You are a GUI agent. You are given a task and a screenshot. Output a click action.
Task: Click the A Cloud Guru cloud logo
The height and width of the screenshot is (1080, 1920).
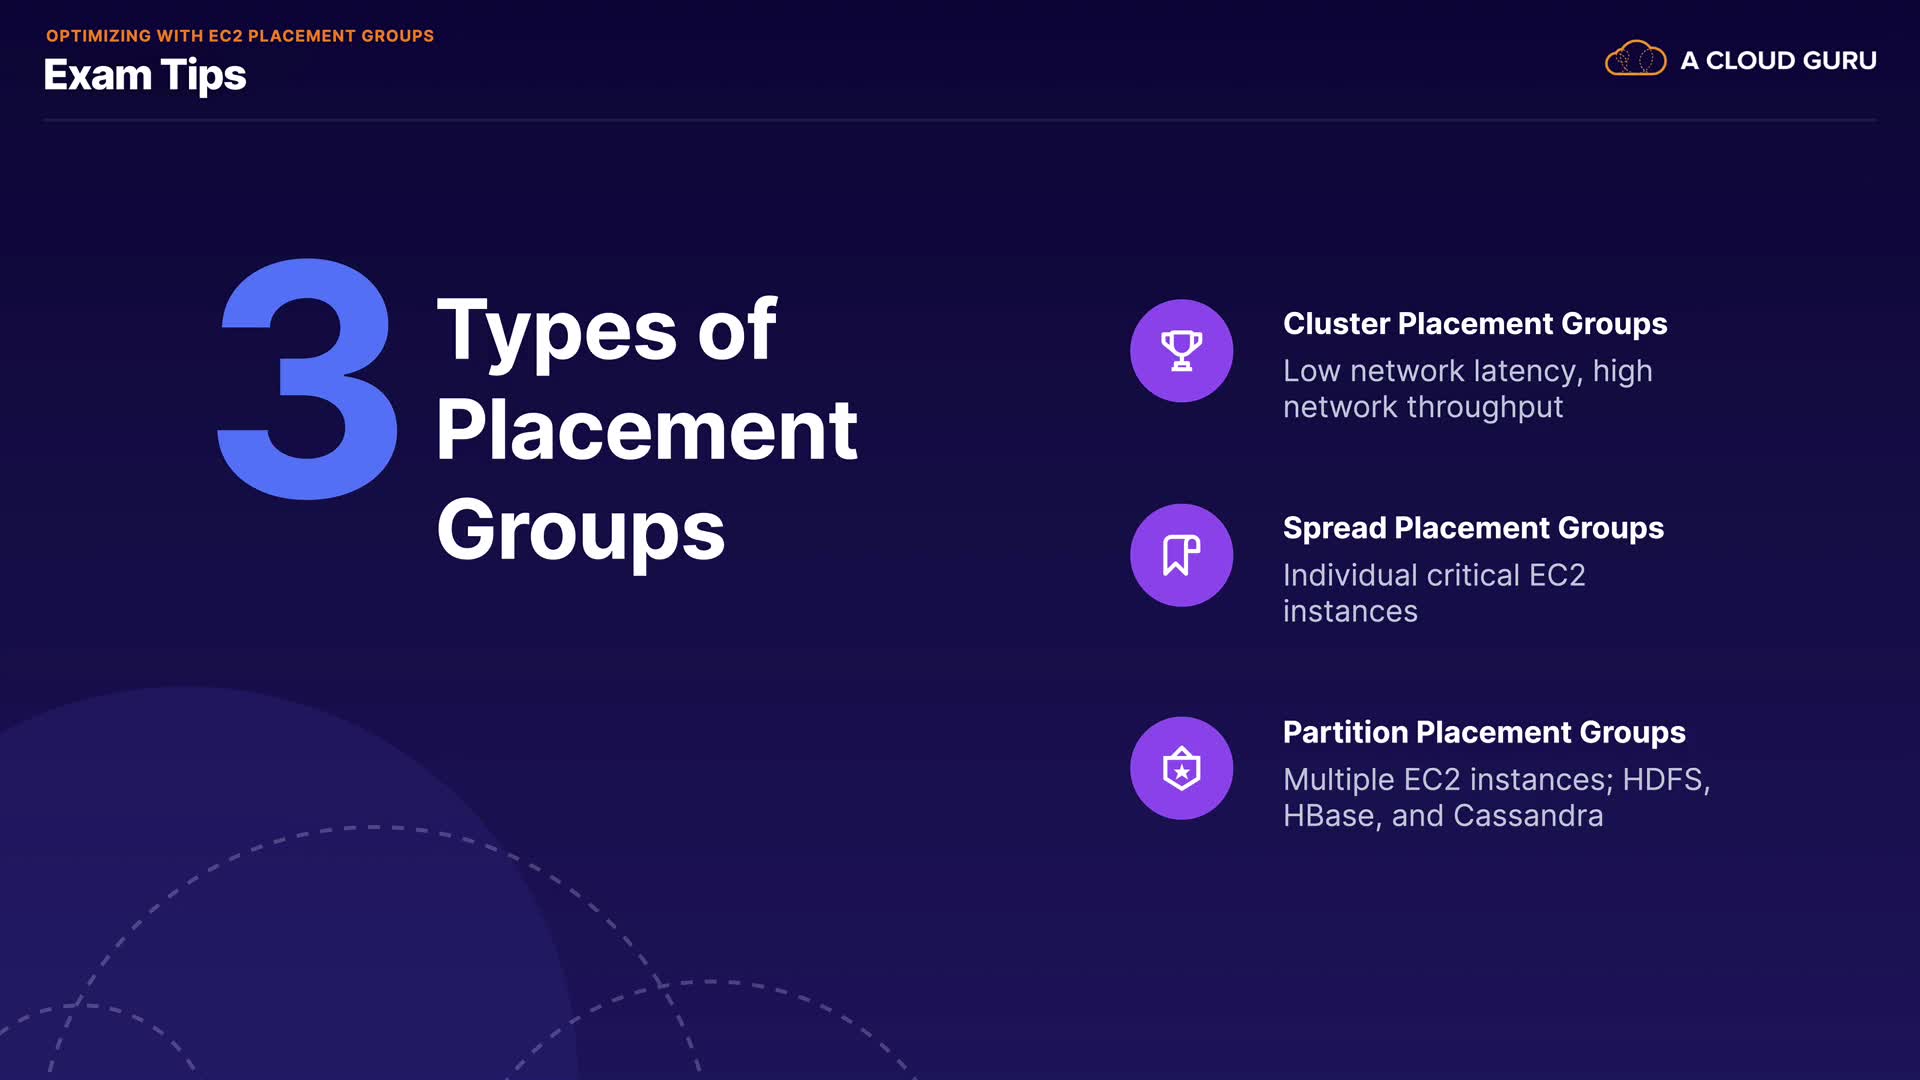coord(1635,60)
